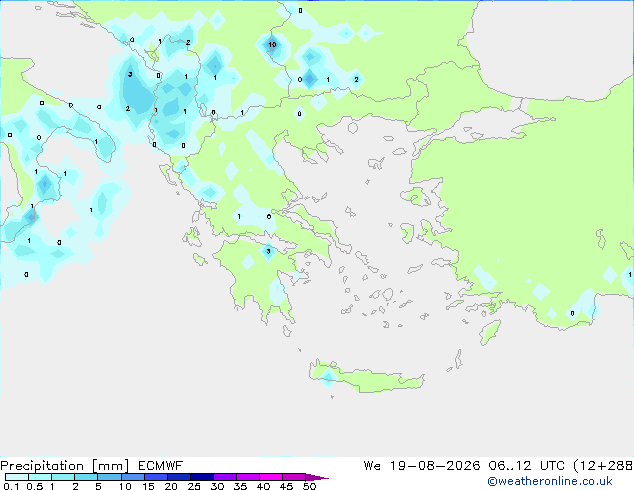Click the '(12+288' forecast offset text
The width and height of the screenshot is (634, 490).
[603, 466]
